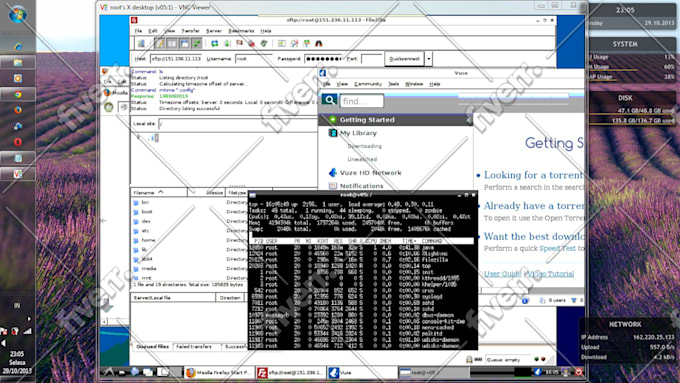Toggle FileZilla synchronized browsing icon
This screenshot has width=680, height=383.
tap(307, 43)
